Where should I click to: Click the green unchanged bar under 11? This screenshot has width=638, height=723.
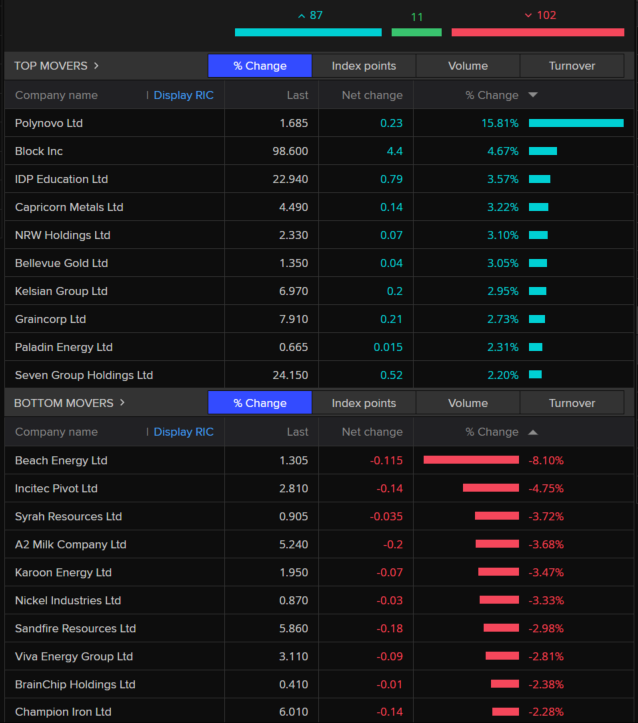point(417,32)
